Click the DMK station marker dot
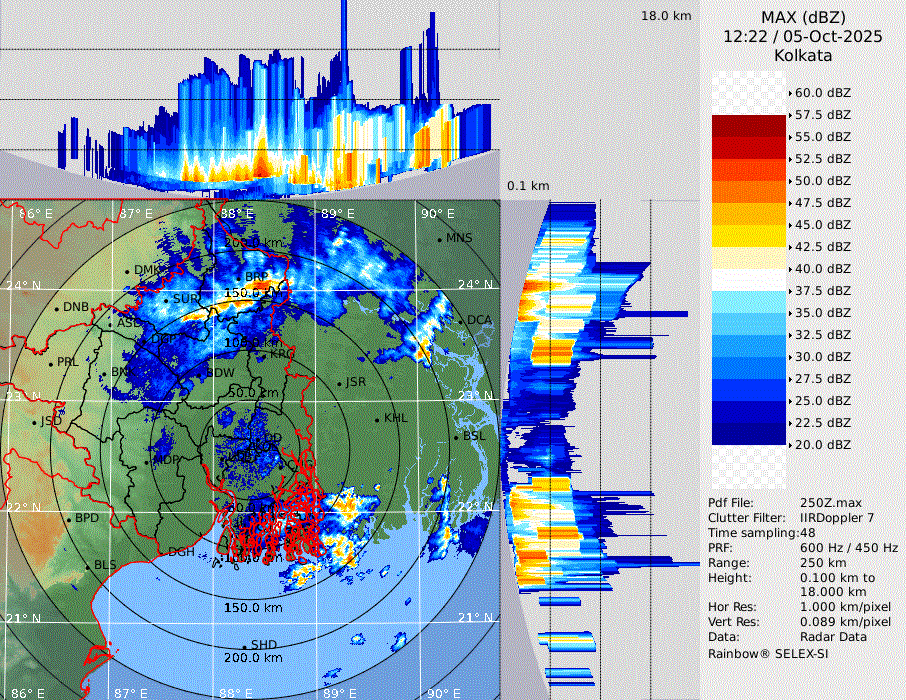The width and height of the screenshot is (906, 700). tap(127, 271)
